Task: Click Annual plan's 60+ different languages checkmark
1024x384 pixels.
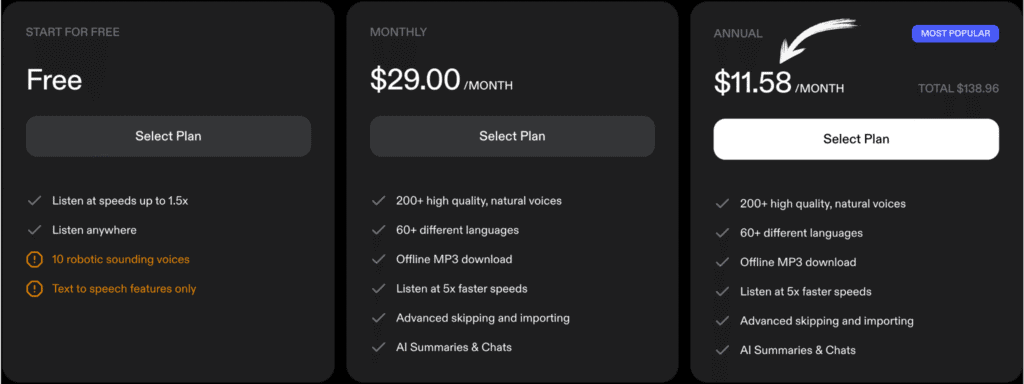Action: pos(722,233)
